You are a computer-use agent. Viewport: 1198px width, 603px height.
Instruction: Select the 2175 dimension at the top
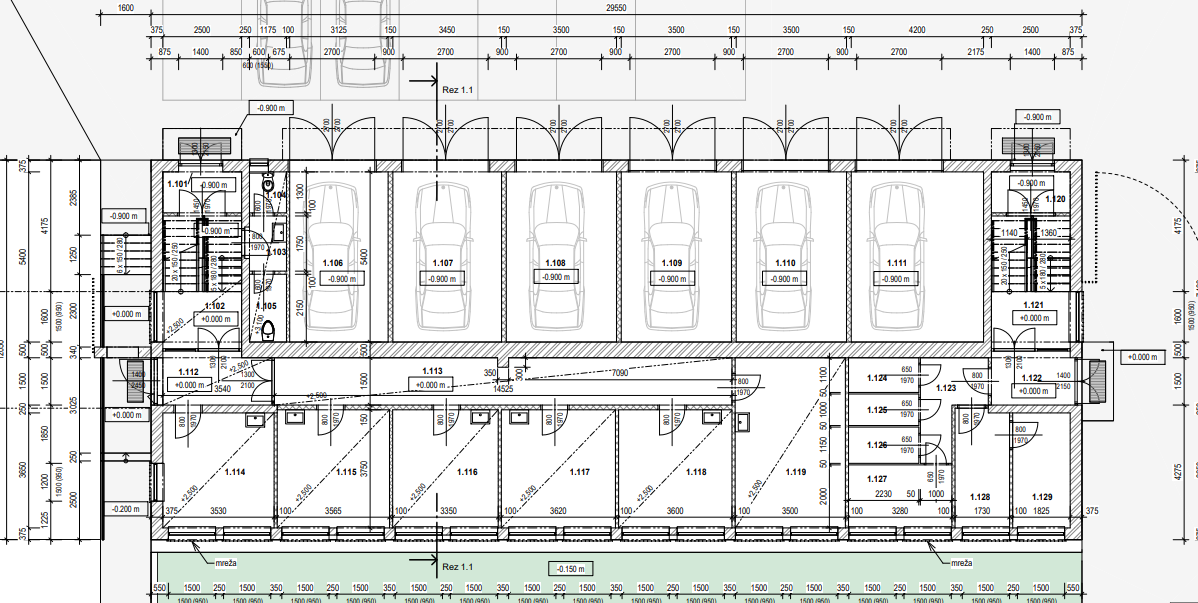click(x=975, y=52)
